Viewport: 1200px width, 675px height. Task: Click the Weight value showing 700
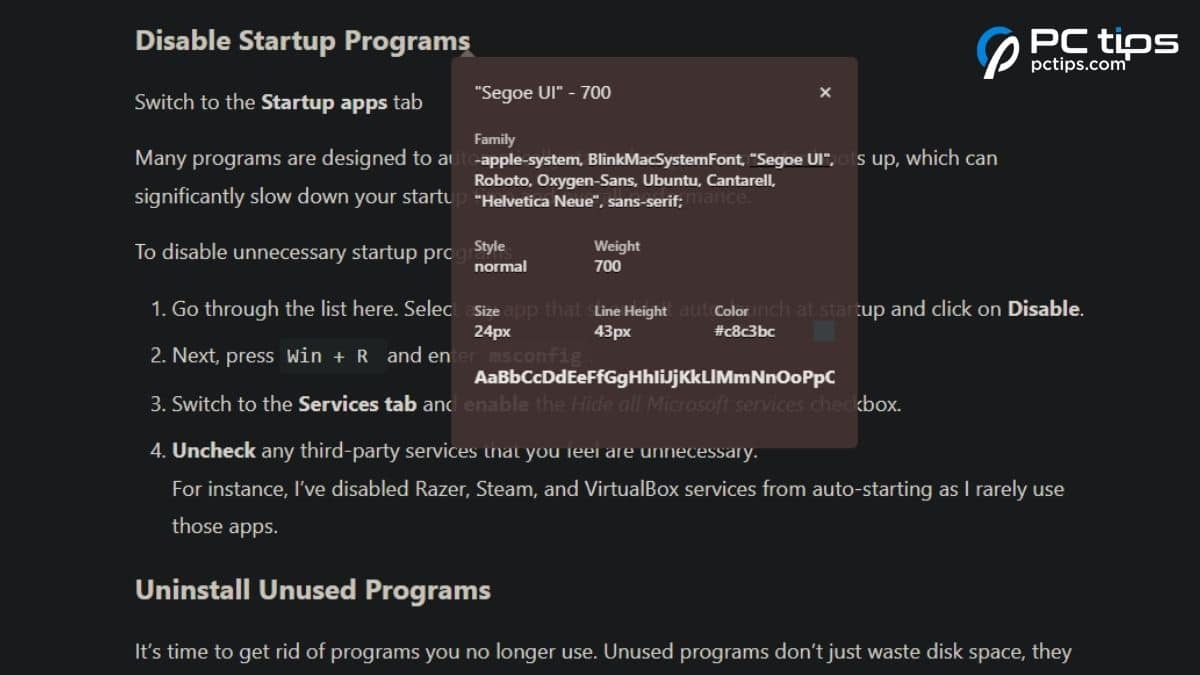click(x=608, y=266)
